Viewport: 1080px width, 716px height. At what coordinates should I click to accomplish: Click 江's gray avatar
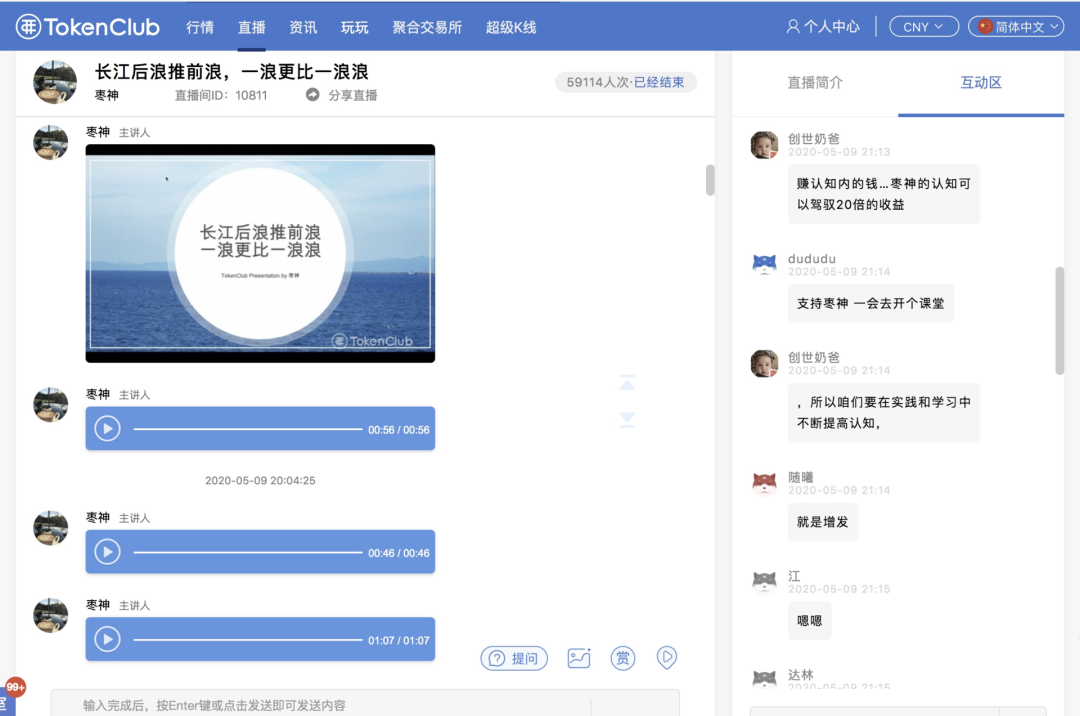[x=764, y=582]
